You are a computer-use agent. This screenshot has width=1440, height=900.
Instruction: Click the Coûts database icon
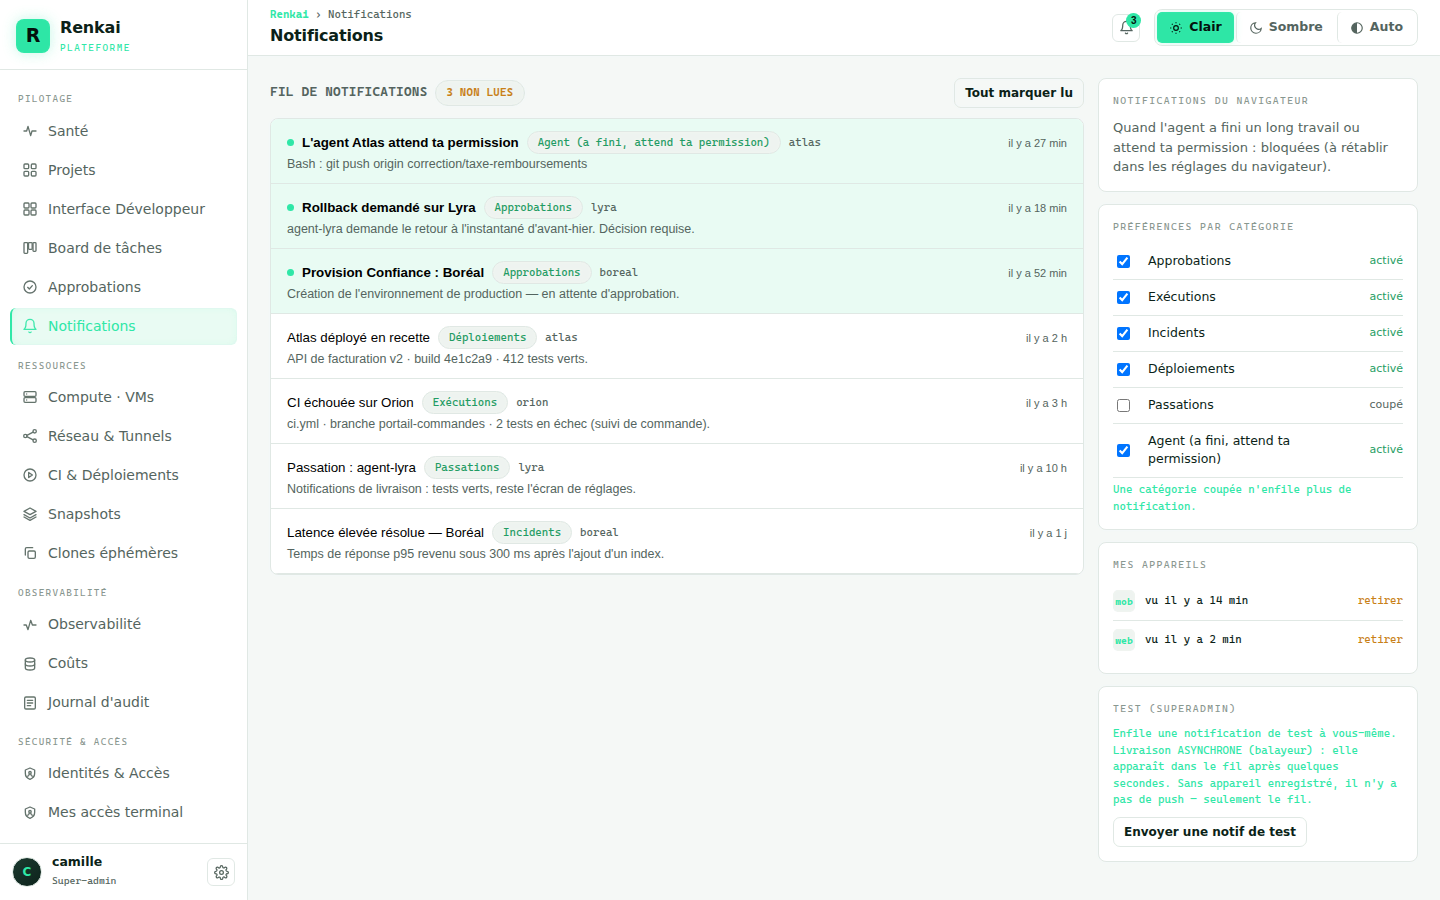(30, 663)
